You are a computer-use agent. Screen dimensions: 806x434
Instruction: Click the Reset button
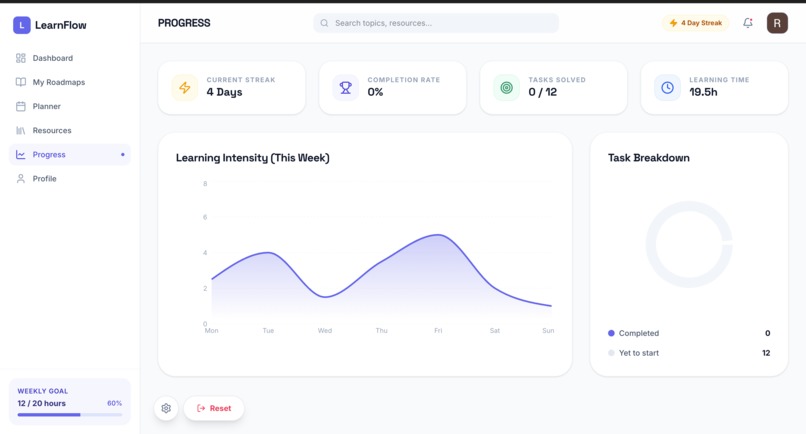coord(214,408)
